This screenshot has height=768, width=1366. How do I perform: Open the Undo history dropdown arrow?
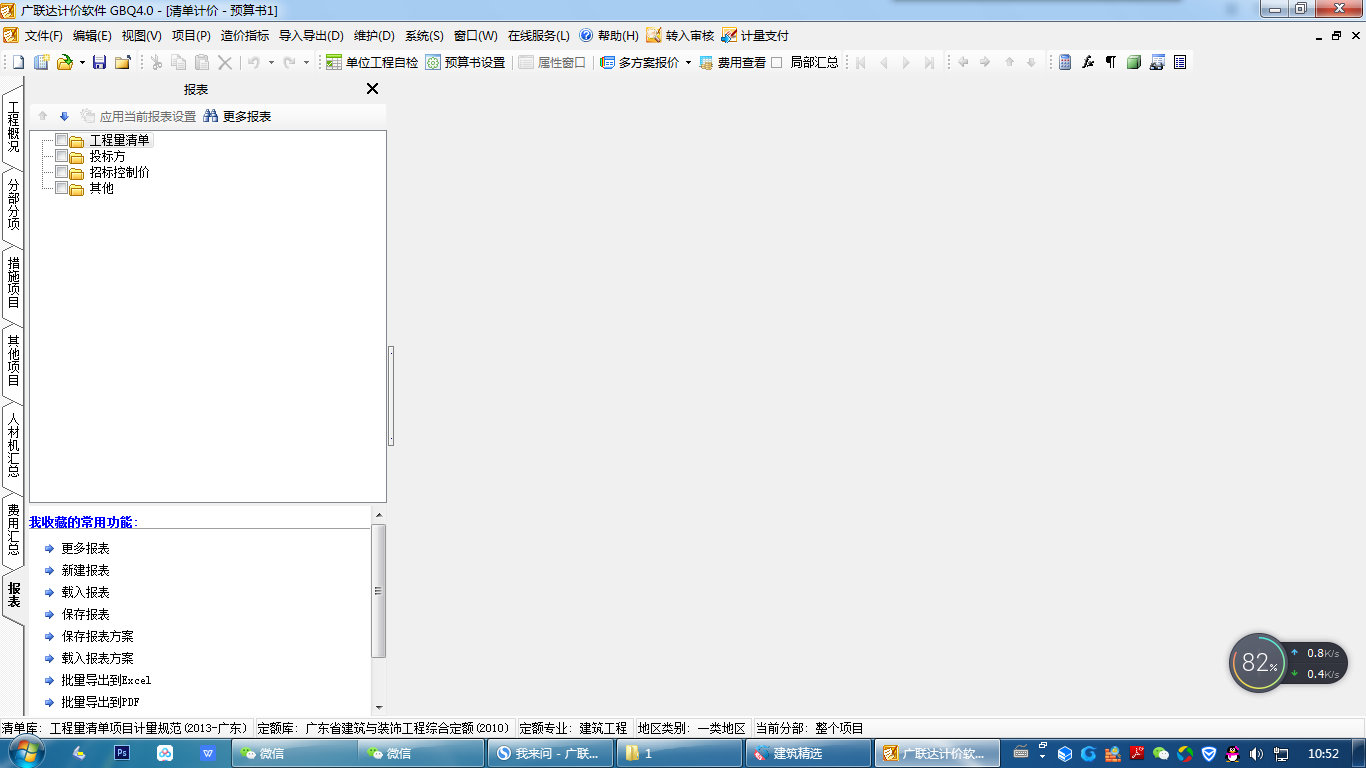pos(271,62)
